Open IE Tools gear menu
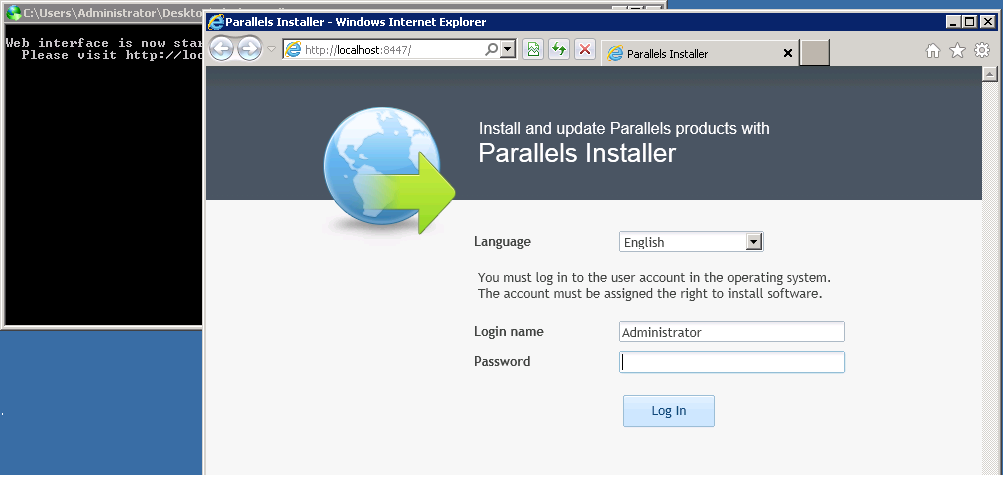Viewport: 1003px width, 477px height. coord(982,51)
